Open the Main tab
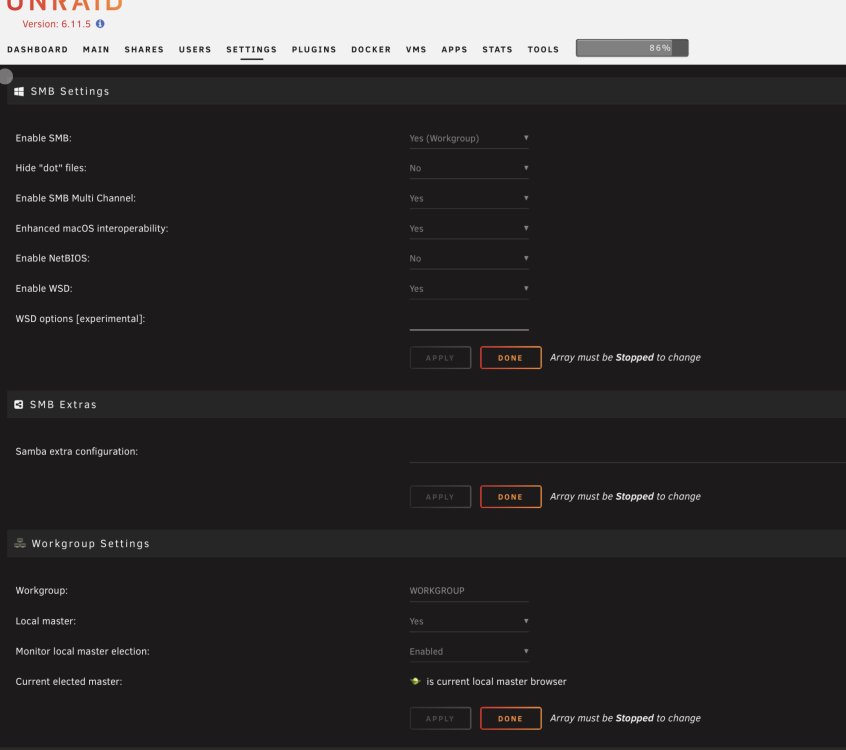Viewport: 846px width, 750px height. tap(96, 49)
